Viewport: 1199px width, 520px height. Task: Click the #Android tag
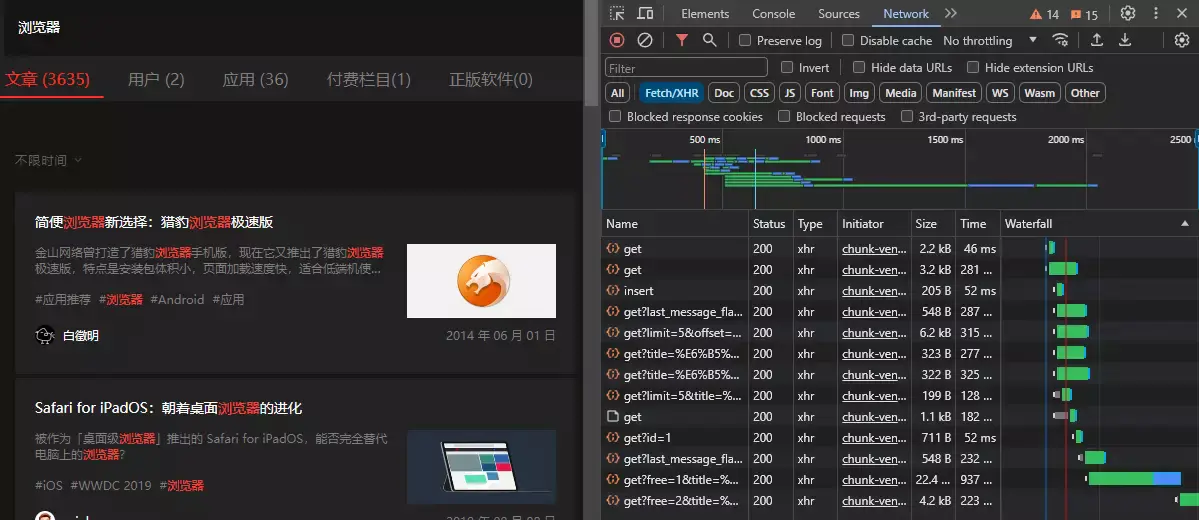pos(177,300)
